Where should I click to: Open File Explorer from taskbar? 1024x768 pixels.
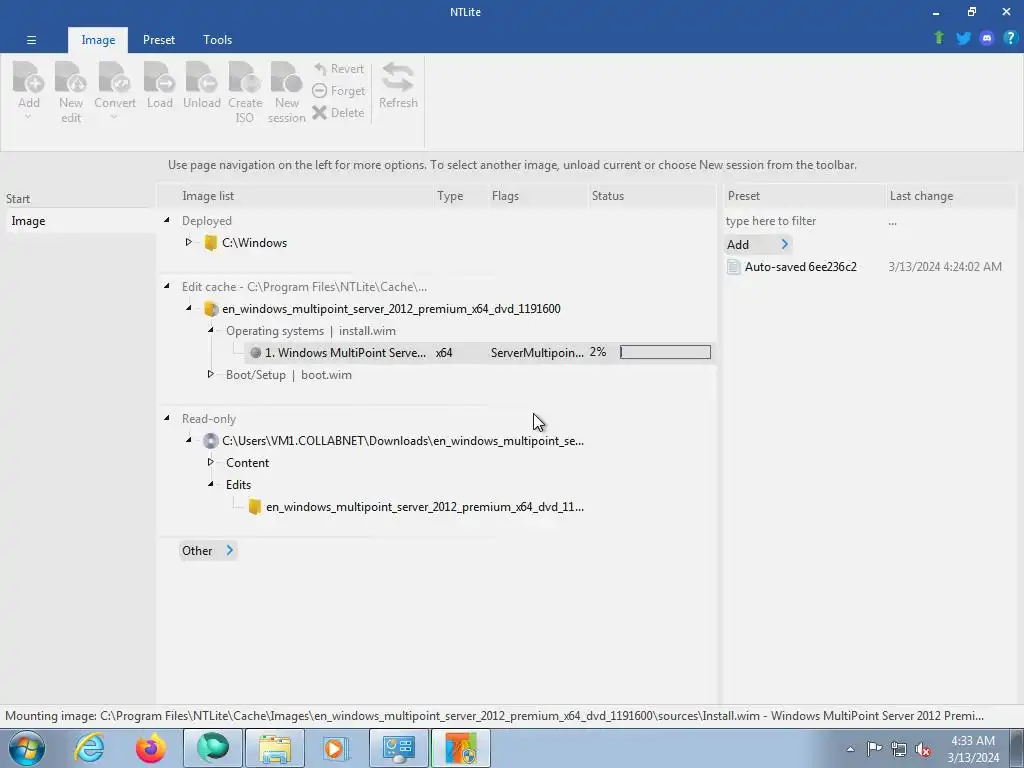(x=275, y=748)
